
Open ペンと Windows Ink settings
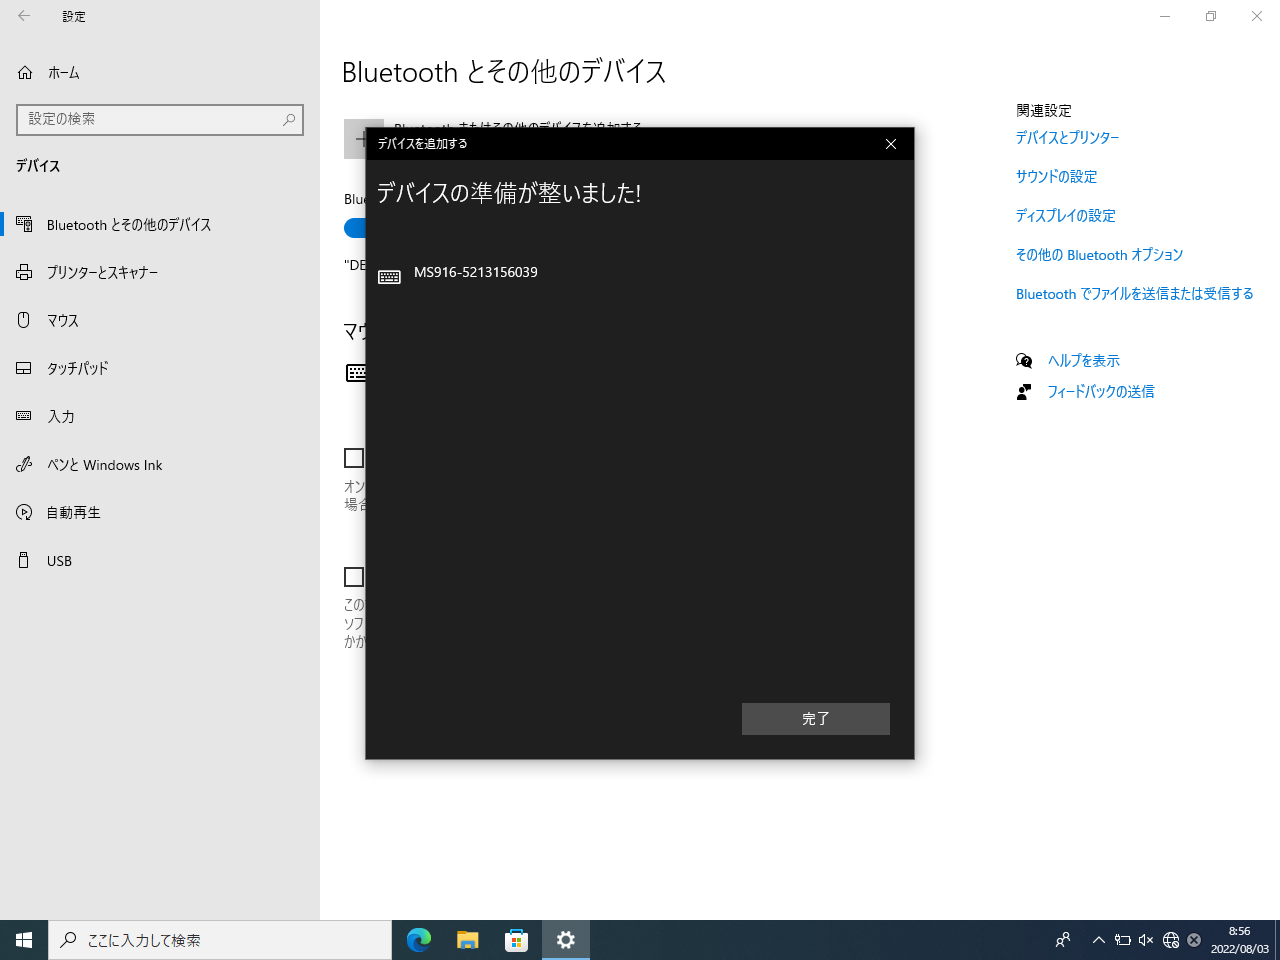point(105,465)
